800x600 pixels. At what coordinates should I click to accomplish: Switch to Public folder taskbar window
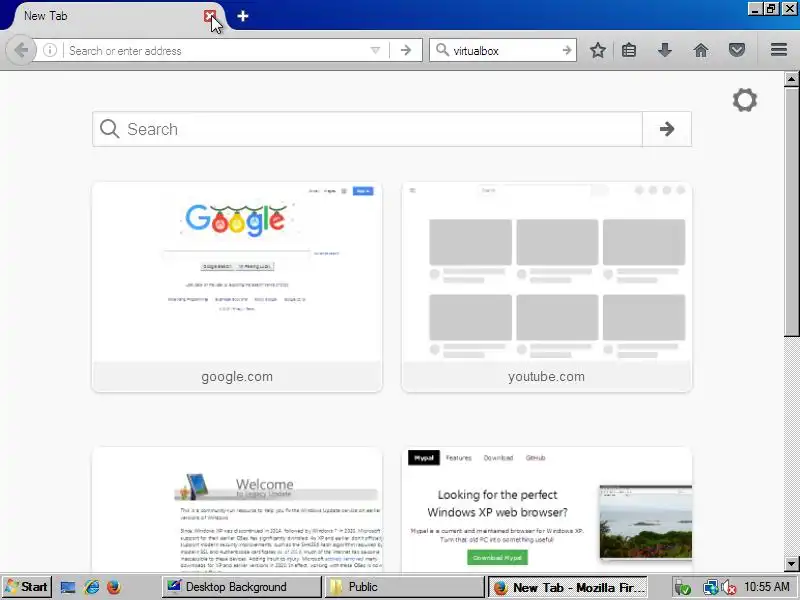pos(404,587)
